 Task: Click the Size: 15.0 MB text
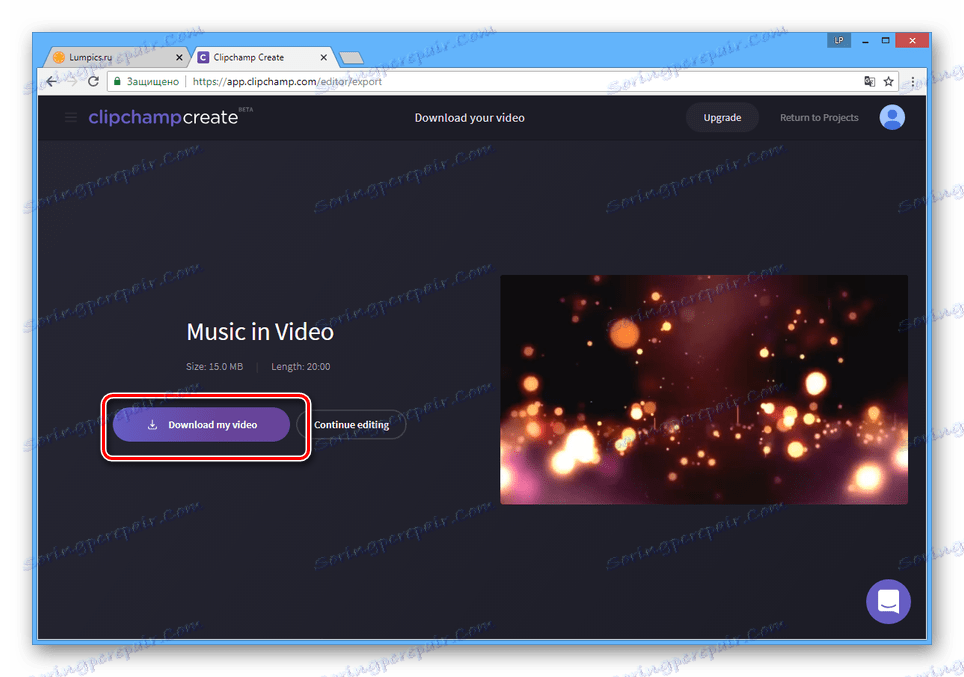coord(215,366)
